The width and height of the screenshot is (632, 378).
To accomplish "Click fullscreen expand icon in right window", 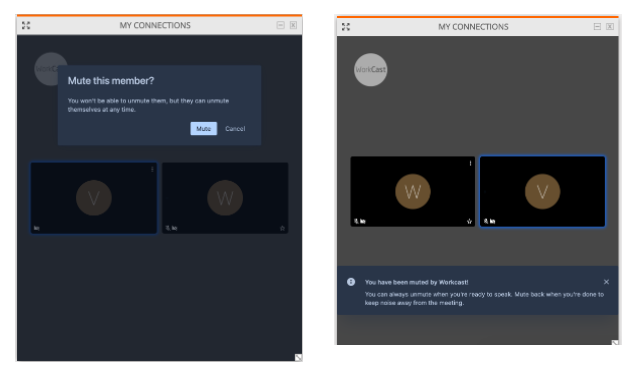I will (x=346, y=27).
